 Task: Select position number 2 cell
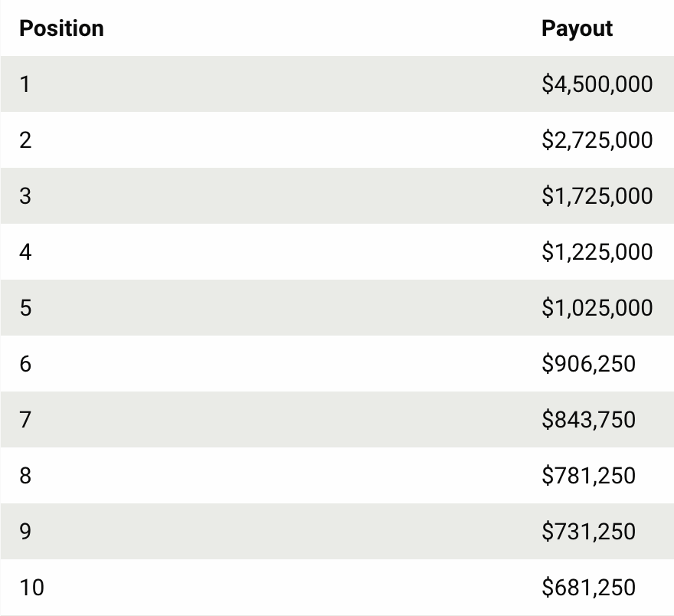pyautogui.click(x=25, y=140)
